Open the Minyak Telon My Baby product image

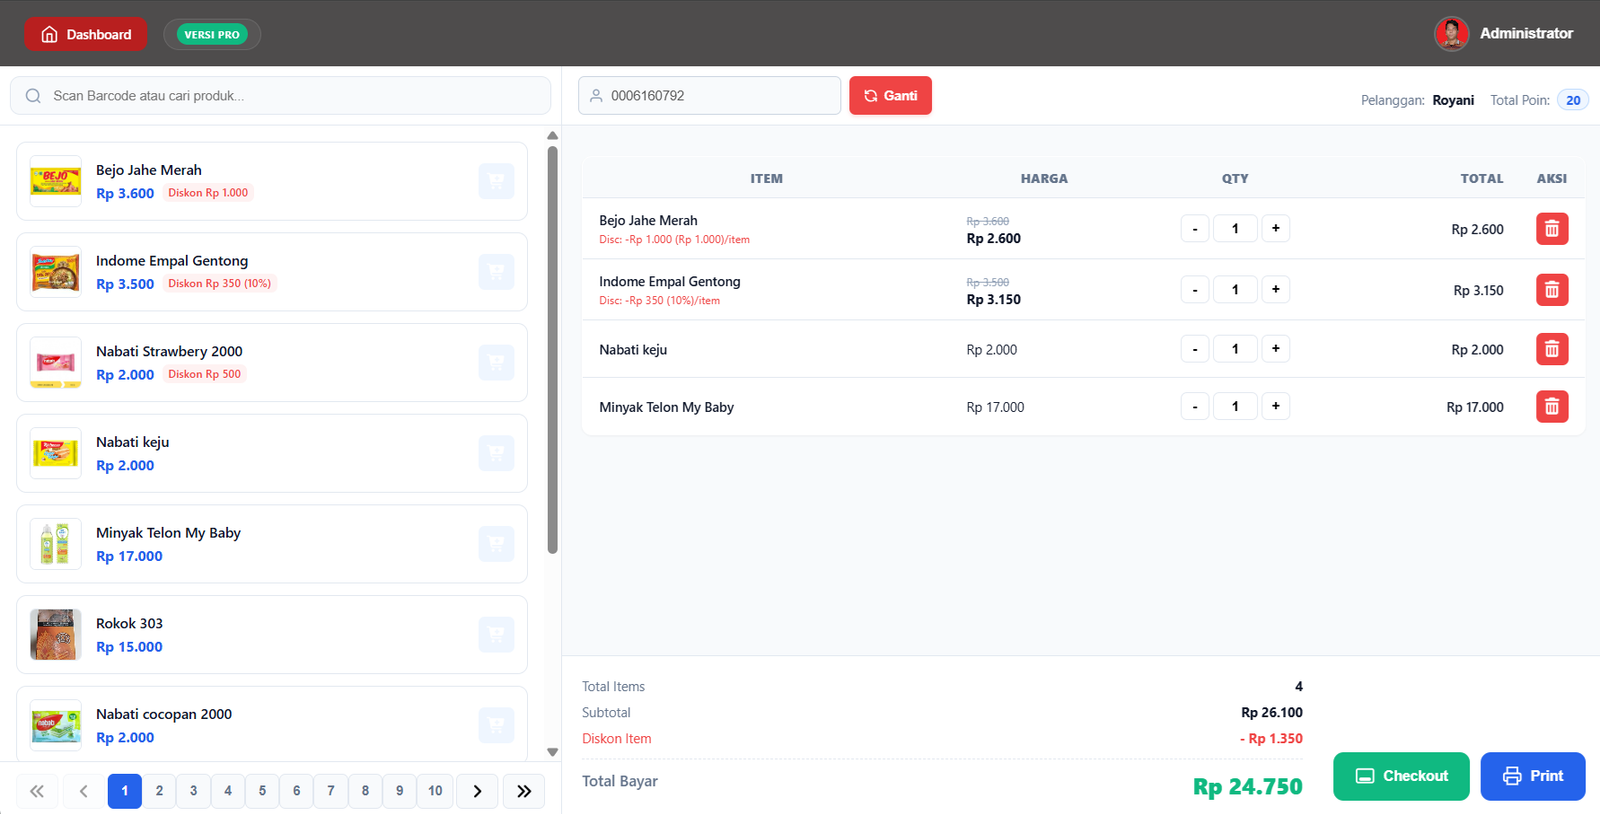pos(56,544)
